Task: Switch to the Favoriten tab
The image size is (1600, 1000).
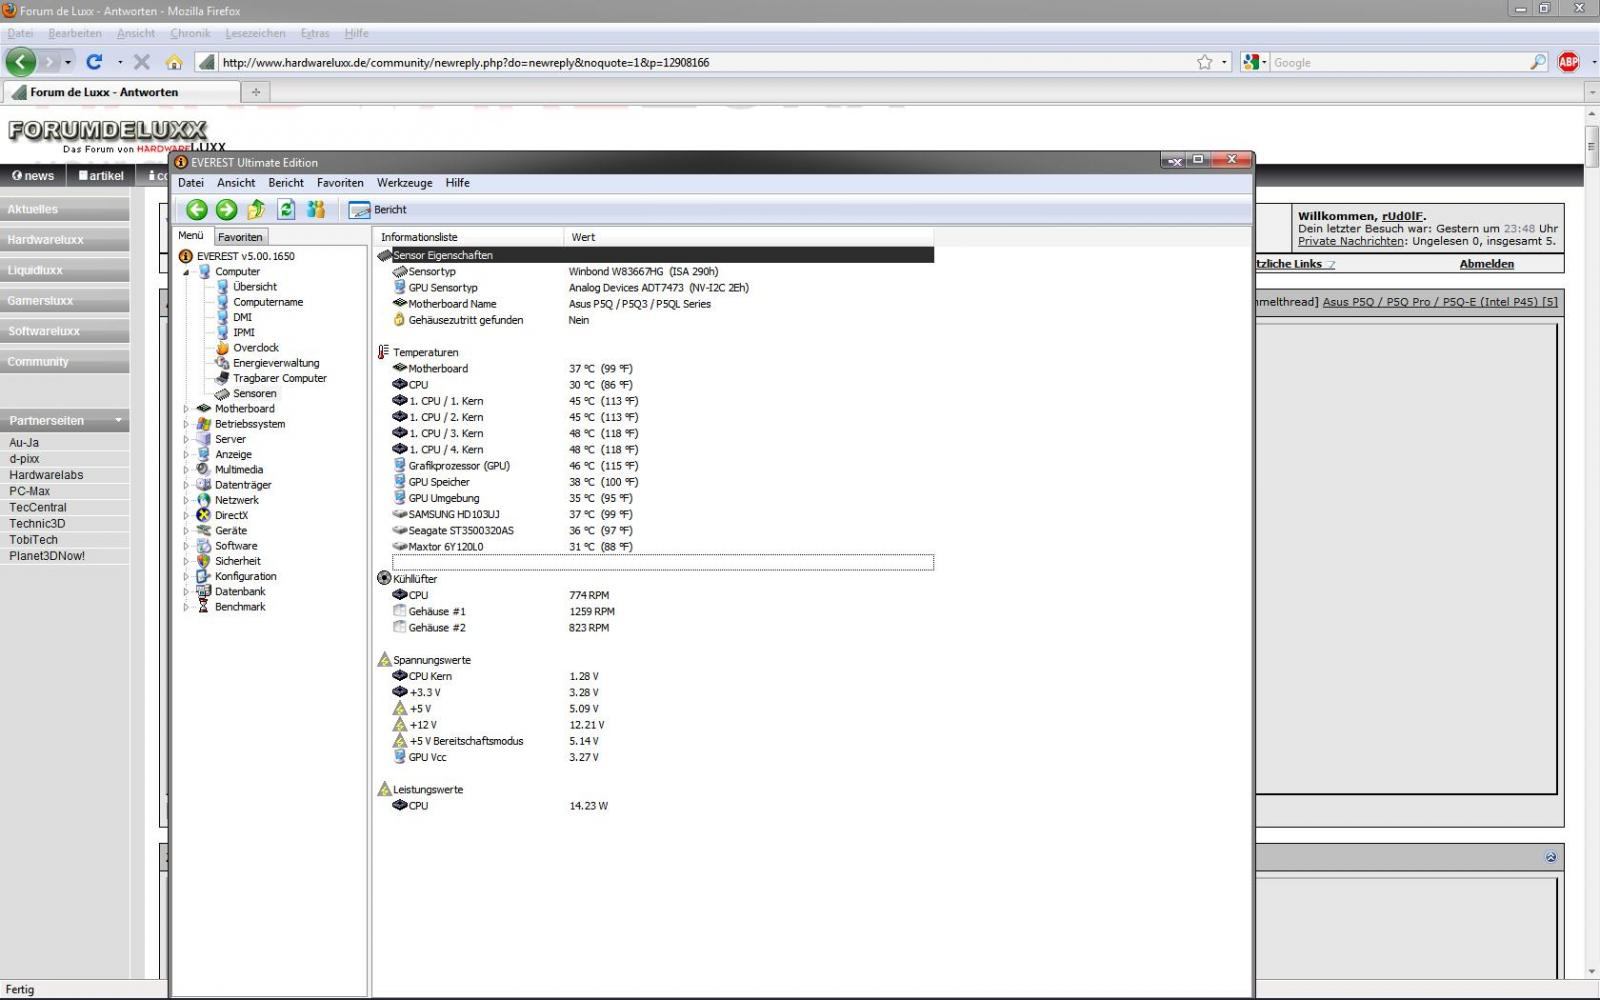Action: [240, 237]
